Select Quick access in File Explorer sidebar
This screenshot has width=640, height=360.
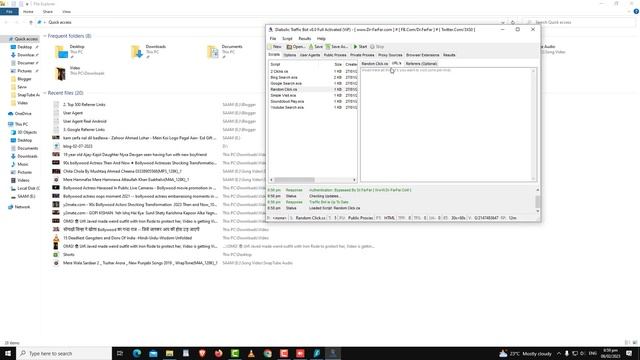click(x=23, y=39)
